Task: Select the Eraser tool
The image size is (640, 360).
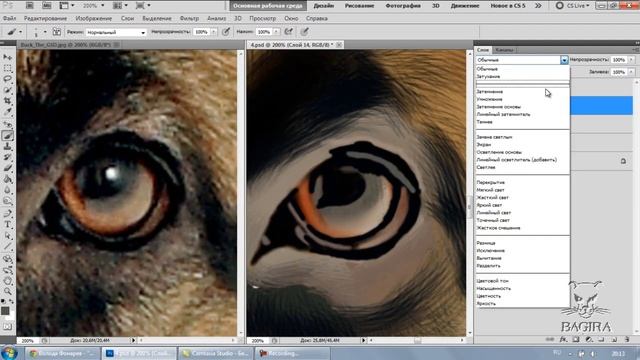Action: (7, 168)
